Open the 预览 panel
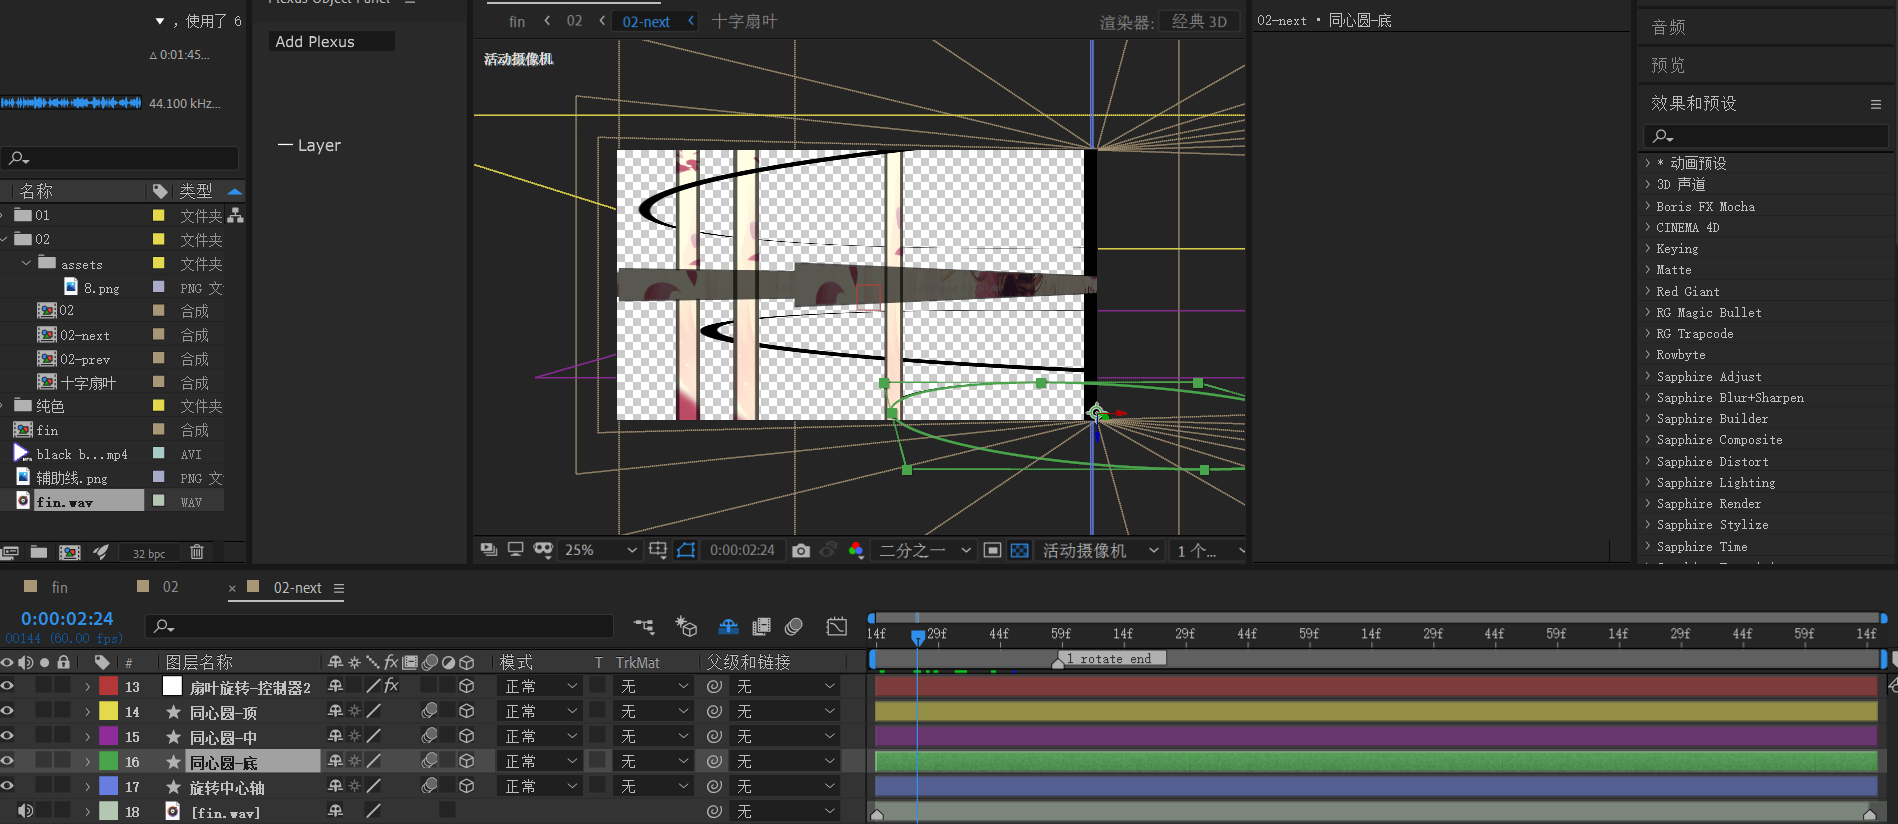 [x=1668, y=65]
